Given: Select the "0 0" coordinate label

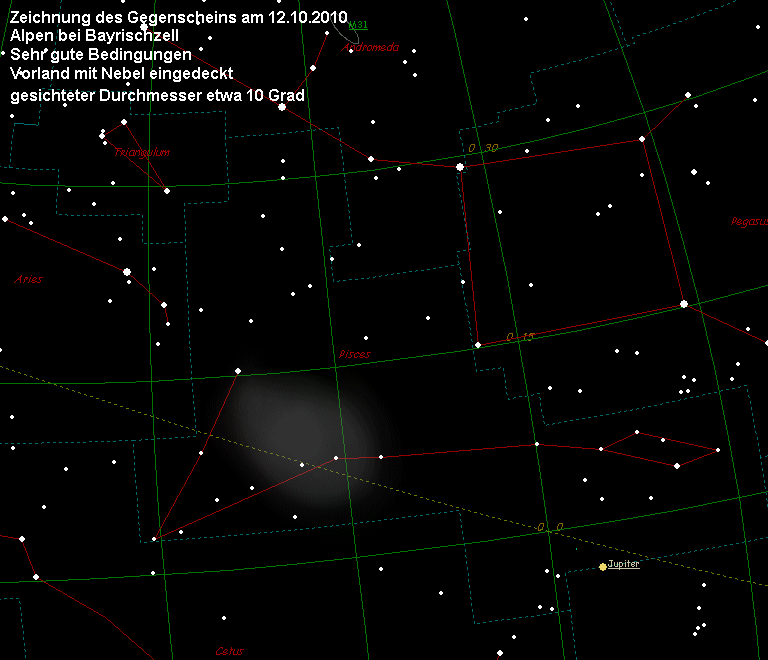Looking at the screenshot, I should pyautogui.click(x=549, y=526).
